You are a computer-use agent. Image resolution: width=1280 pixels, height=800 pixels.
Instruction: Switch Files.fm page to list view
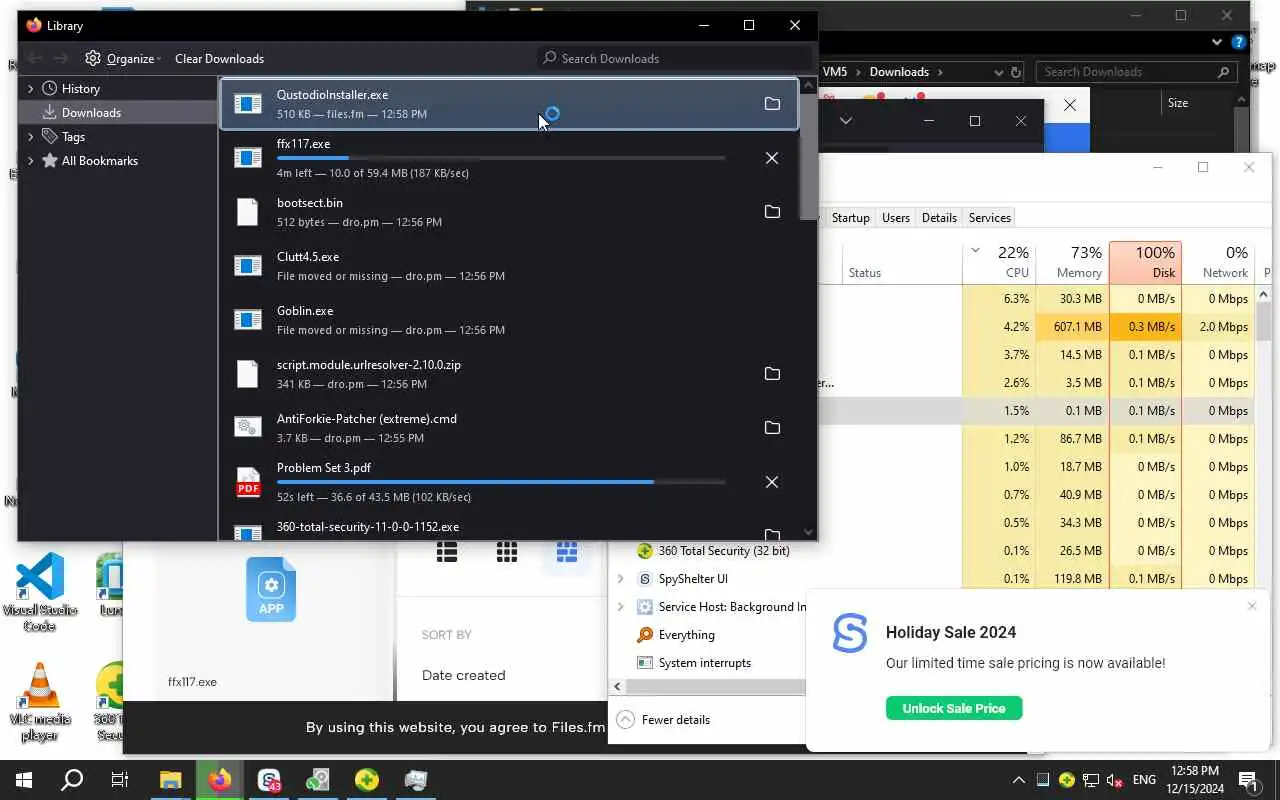[447, 552]
